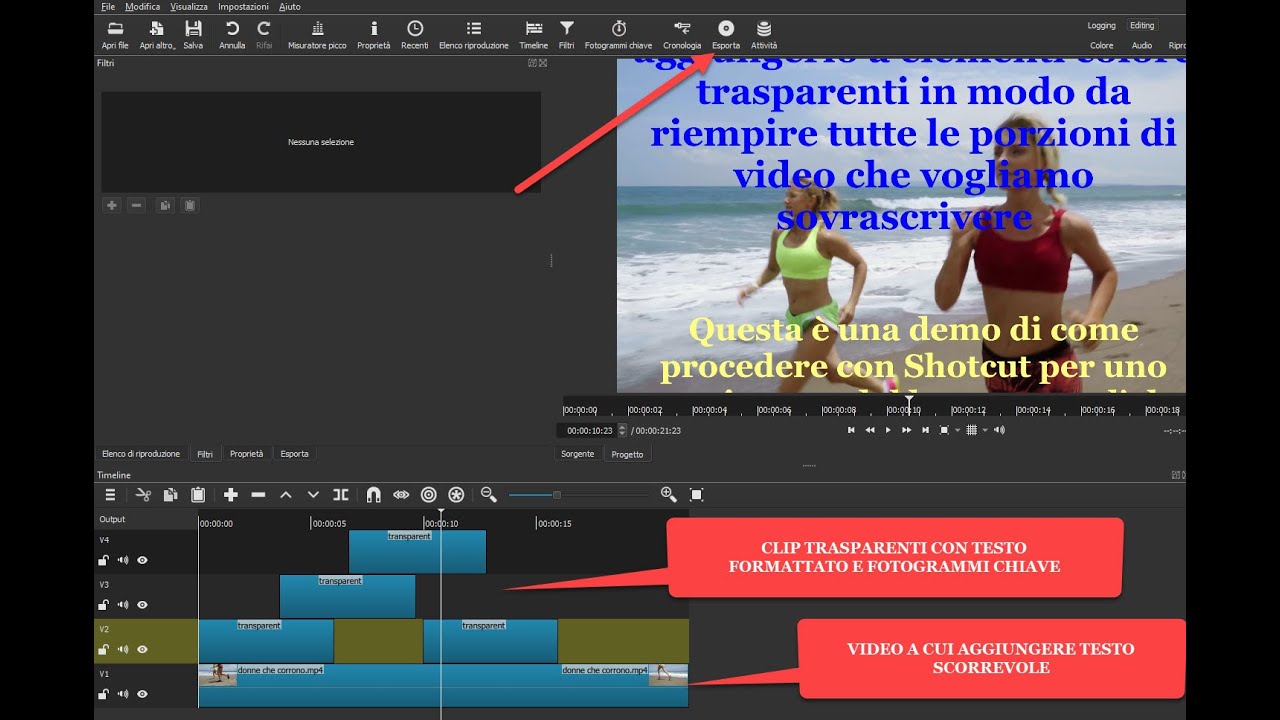Screen dimensions: 1280x720
Task: Hide the V1 track
Action: (x=142, y=694)
